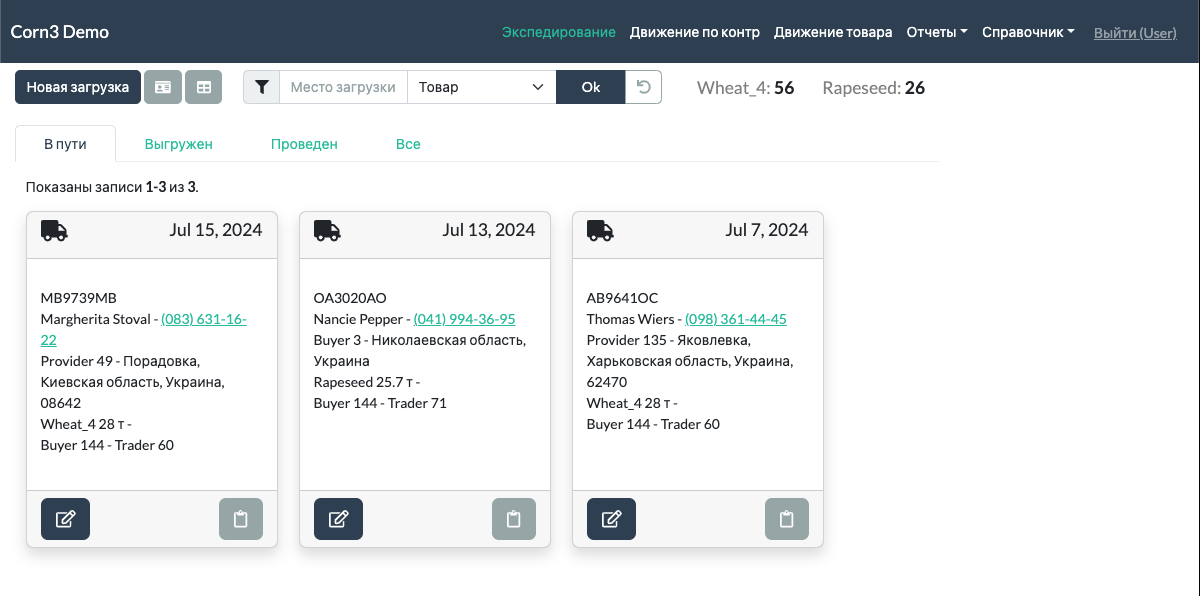The width and height of the screenshot is (1200, 596).
Task: Call Nancie Pepper's phone number link
Action: click(x=464, y=319)
